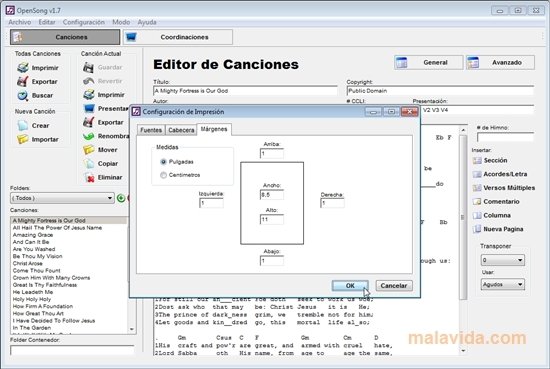550x369 pixels.
Task: Click the Guardar icon under Canción Actual
Action: click(88, 67)
